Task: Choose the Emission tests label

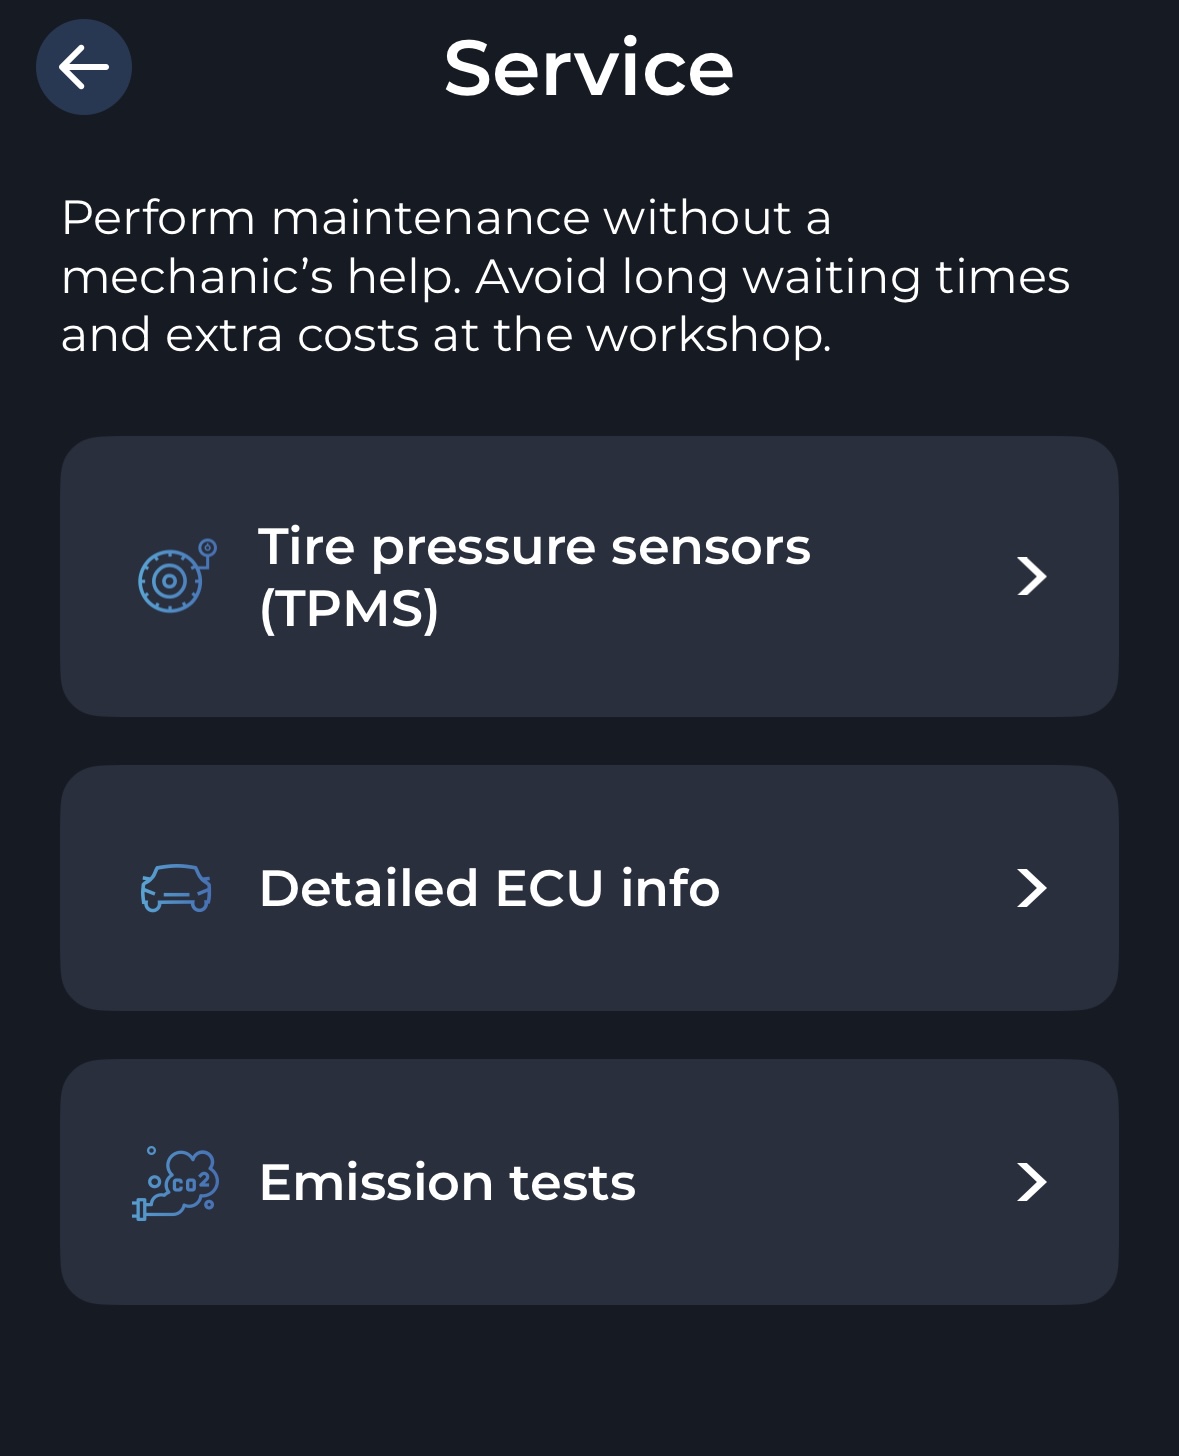Action: pyautogui.click(x=447, y=1182)
